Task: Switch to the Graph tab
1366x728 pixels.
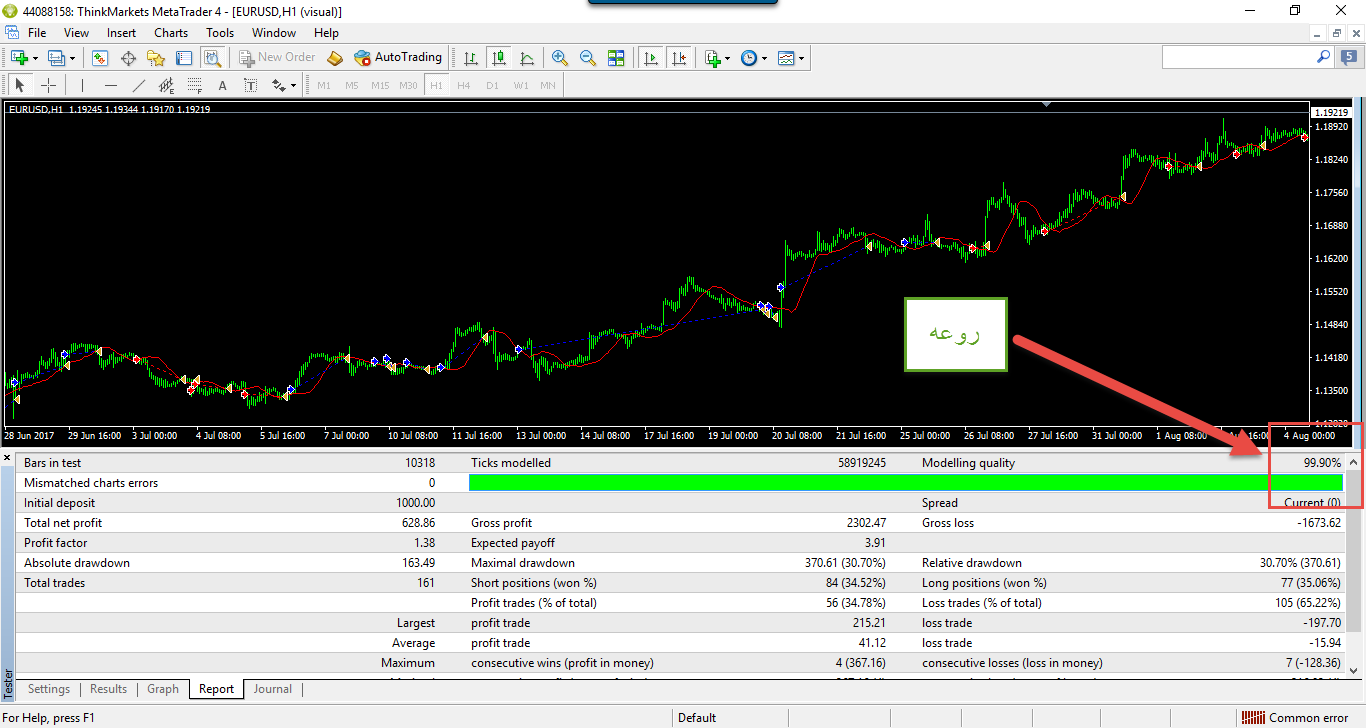Action: pyautogui.click(x=162, y=689)
